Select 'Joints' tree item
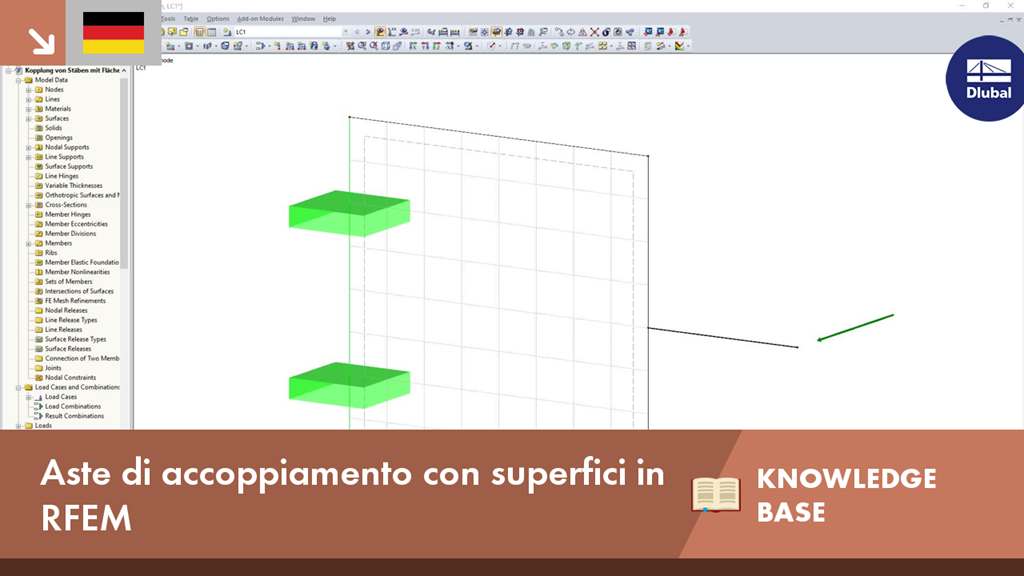The image size is (1024, 576). 53,368
